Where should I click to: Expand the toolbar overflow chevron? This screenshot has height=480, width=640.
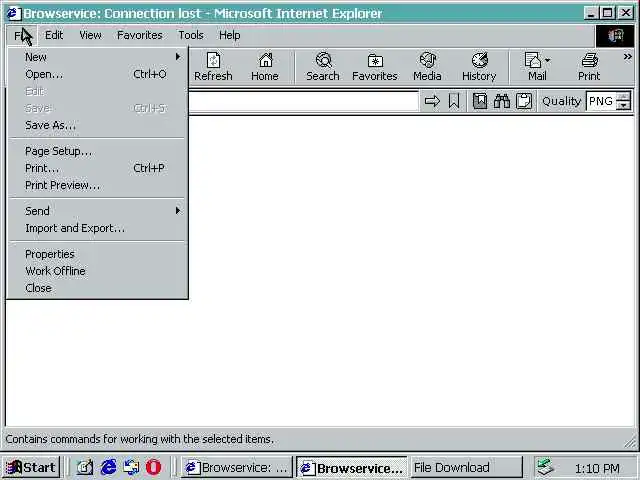627,57
